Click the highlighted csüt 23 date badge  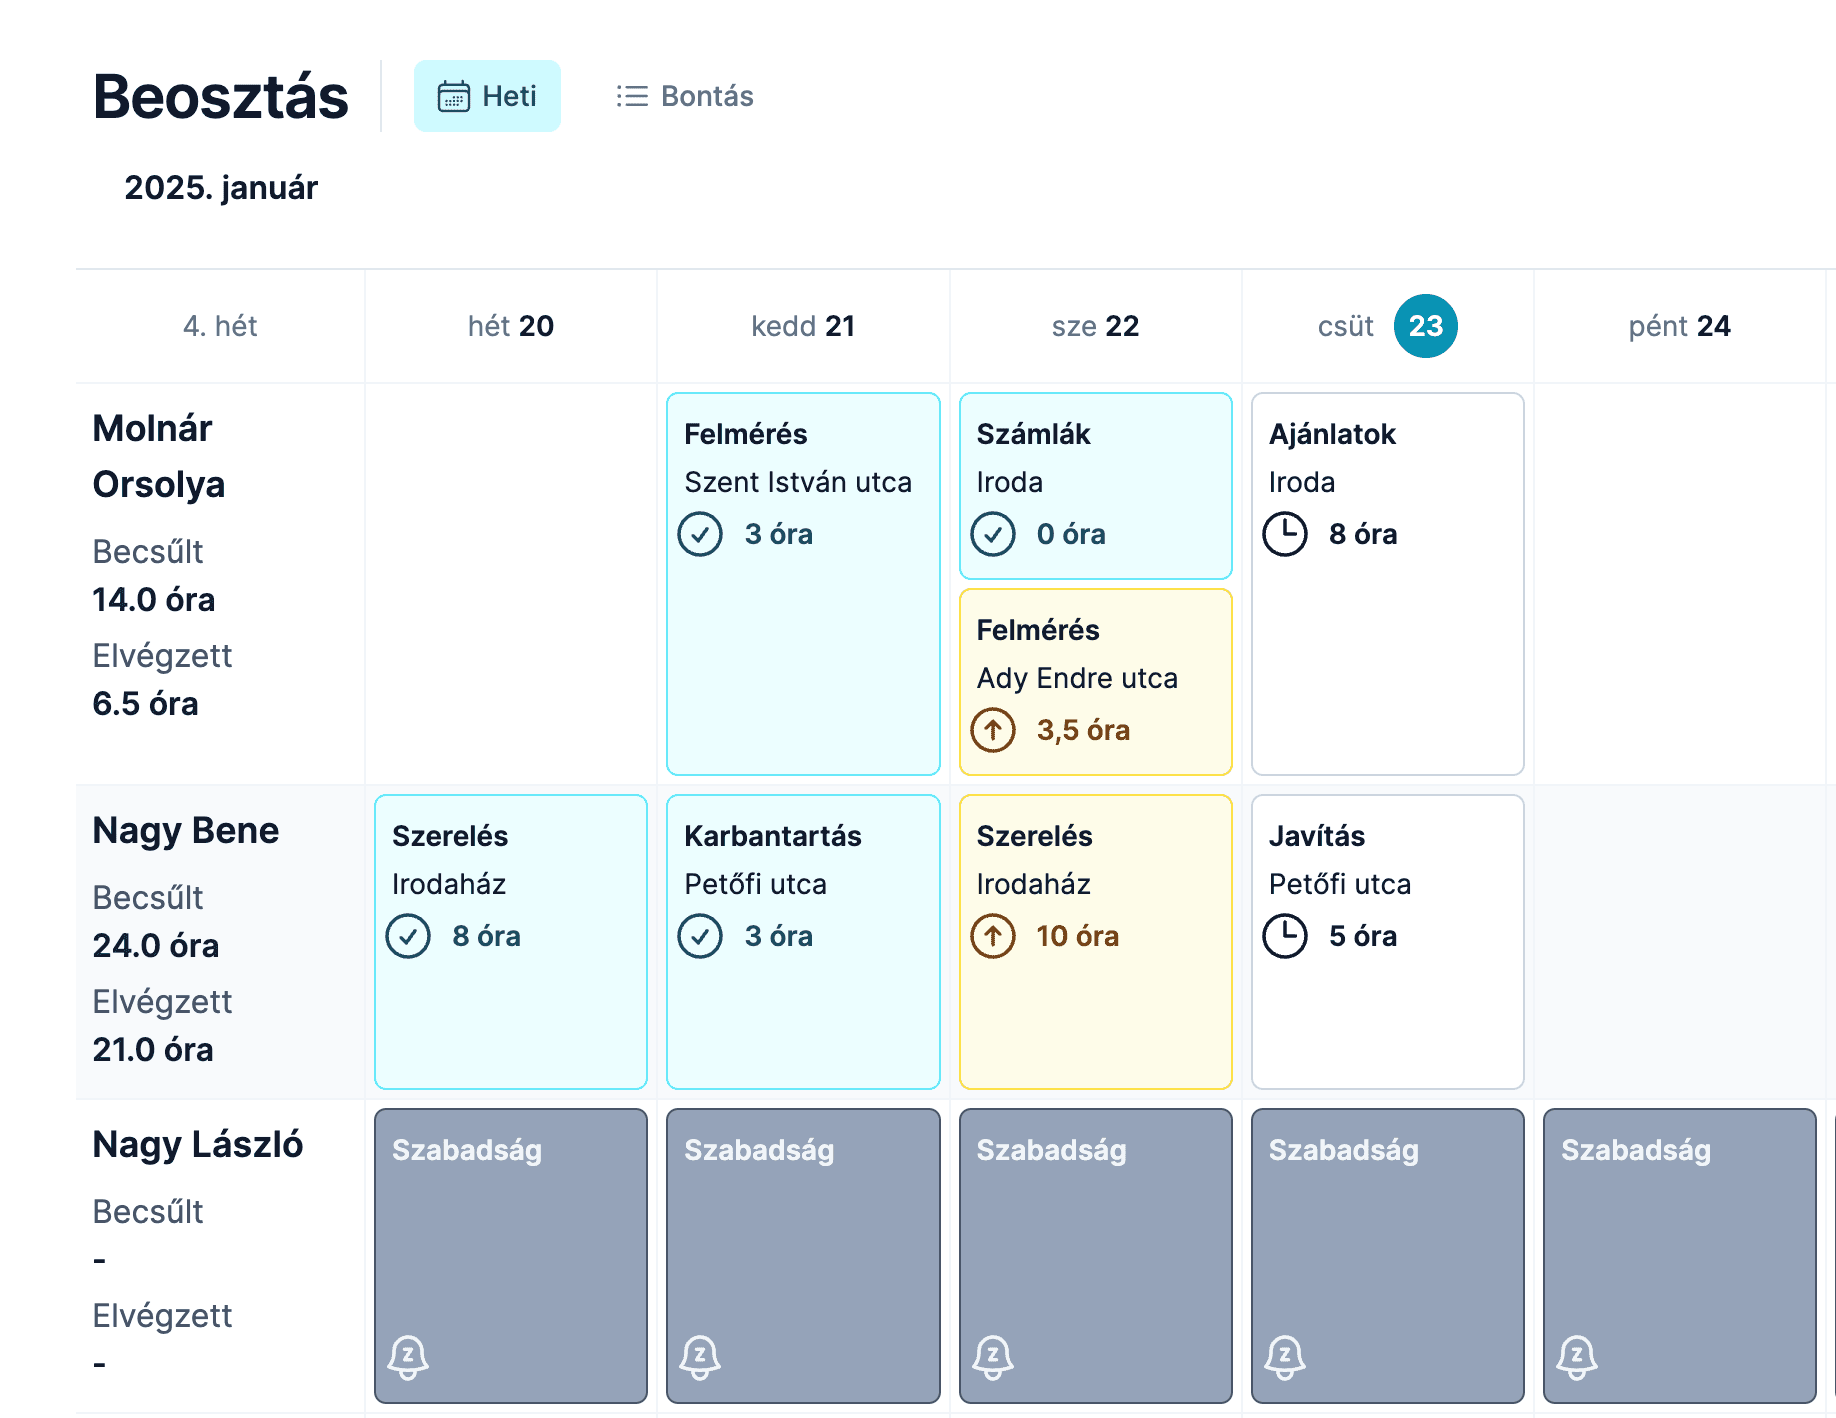coord(1425,326)
